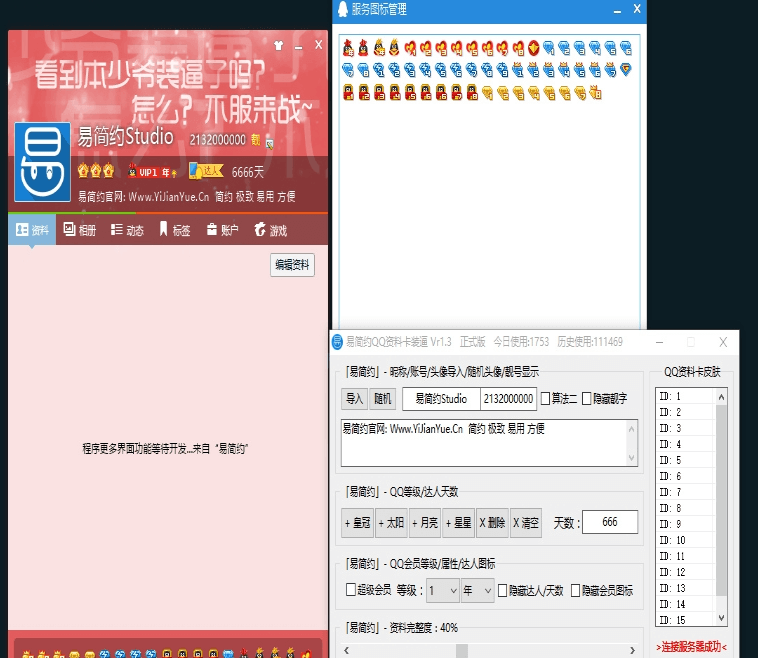
Task: Check the 超级会员 checkbox
Action: coord(350,591)
